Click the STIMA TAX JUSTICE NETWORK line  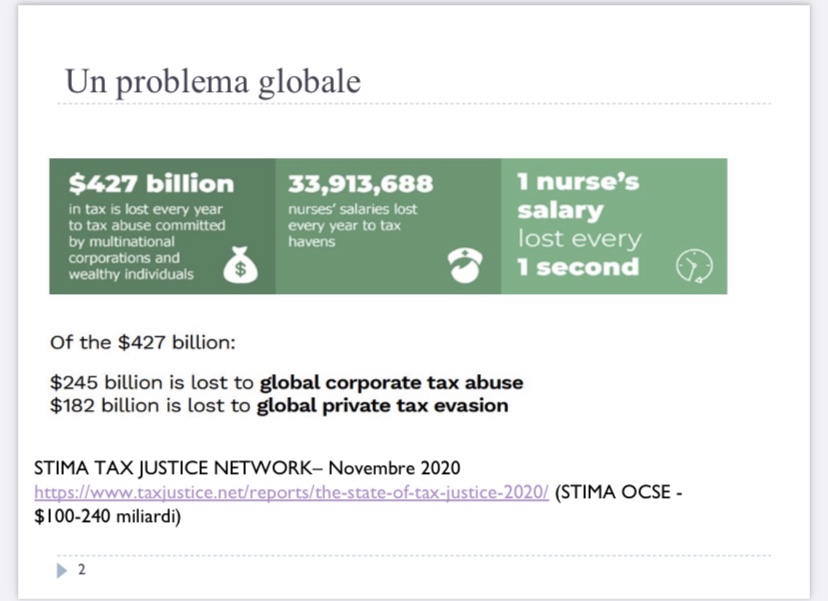(247, 468)
